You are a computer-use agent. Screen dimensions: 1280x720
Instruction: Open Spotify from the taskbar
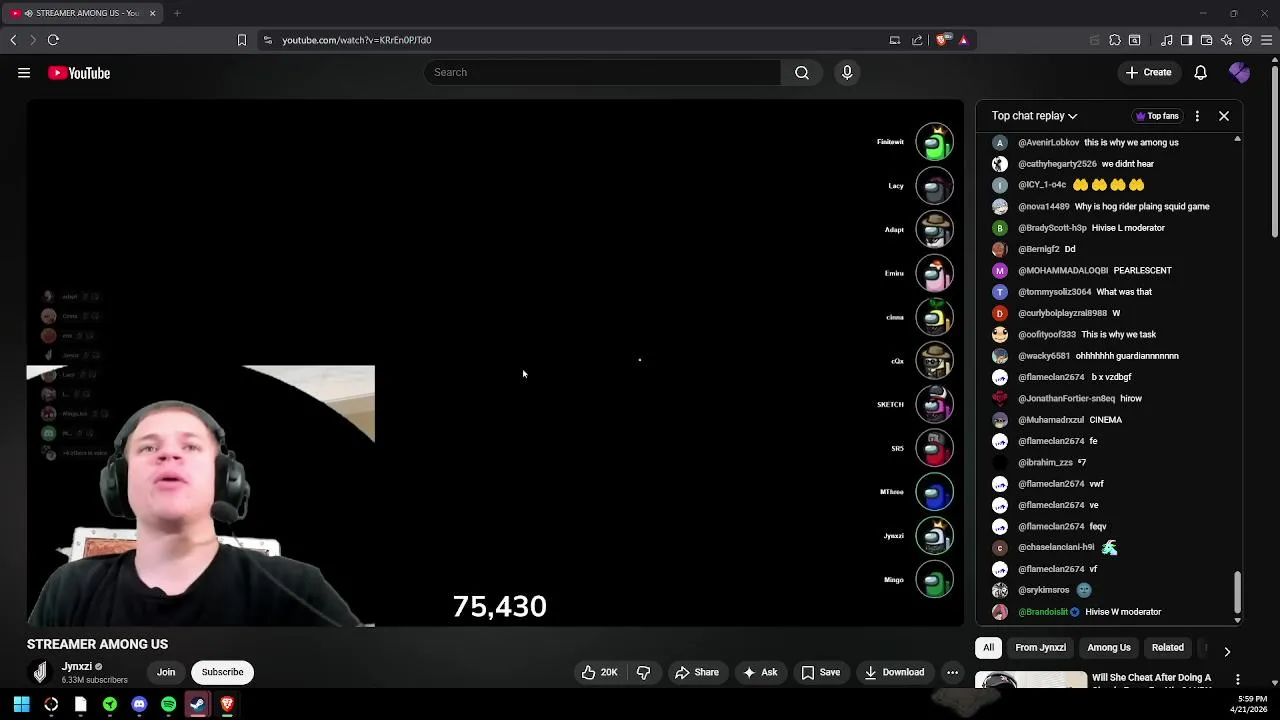point(168,704)
